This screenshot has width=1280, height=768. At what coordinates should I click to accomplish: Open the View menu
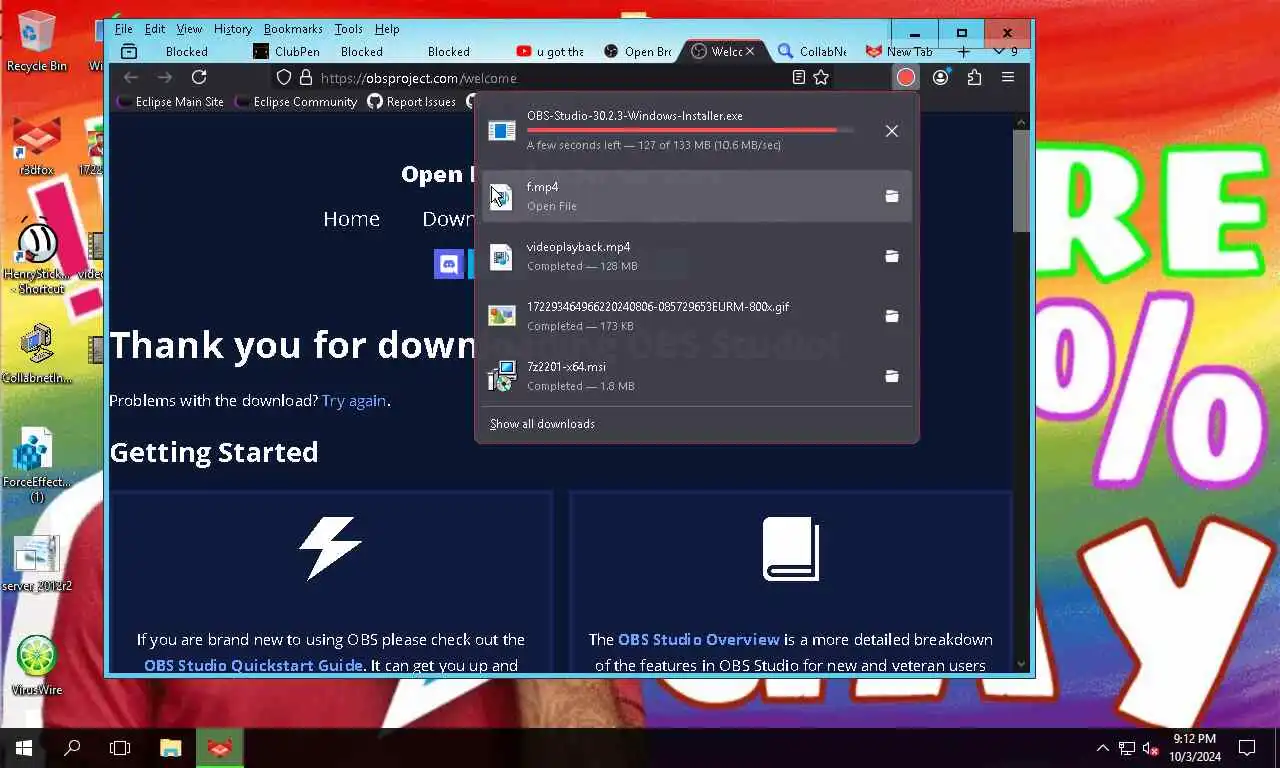coord(189,29)
